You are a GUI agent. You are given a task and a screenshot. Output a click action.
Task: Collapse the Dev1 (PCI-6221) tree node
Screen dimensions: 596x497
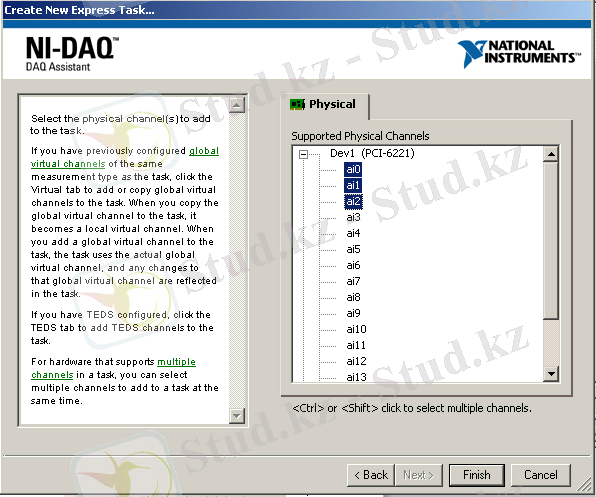pyautogui.click(x=303, y=154)
